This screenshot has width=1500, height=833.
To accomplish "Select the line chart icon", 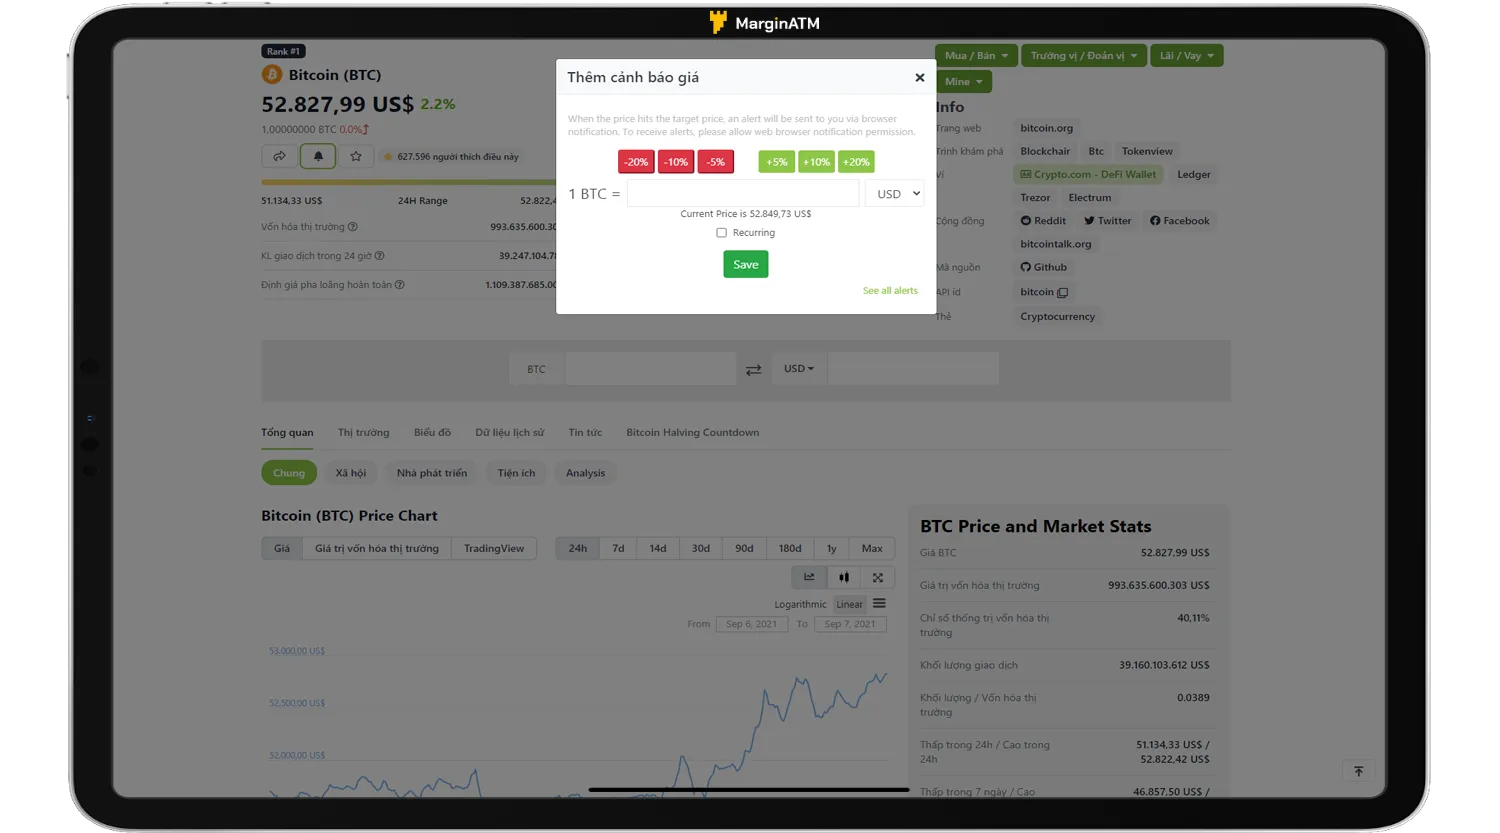I will click(x=809, y=577).
